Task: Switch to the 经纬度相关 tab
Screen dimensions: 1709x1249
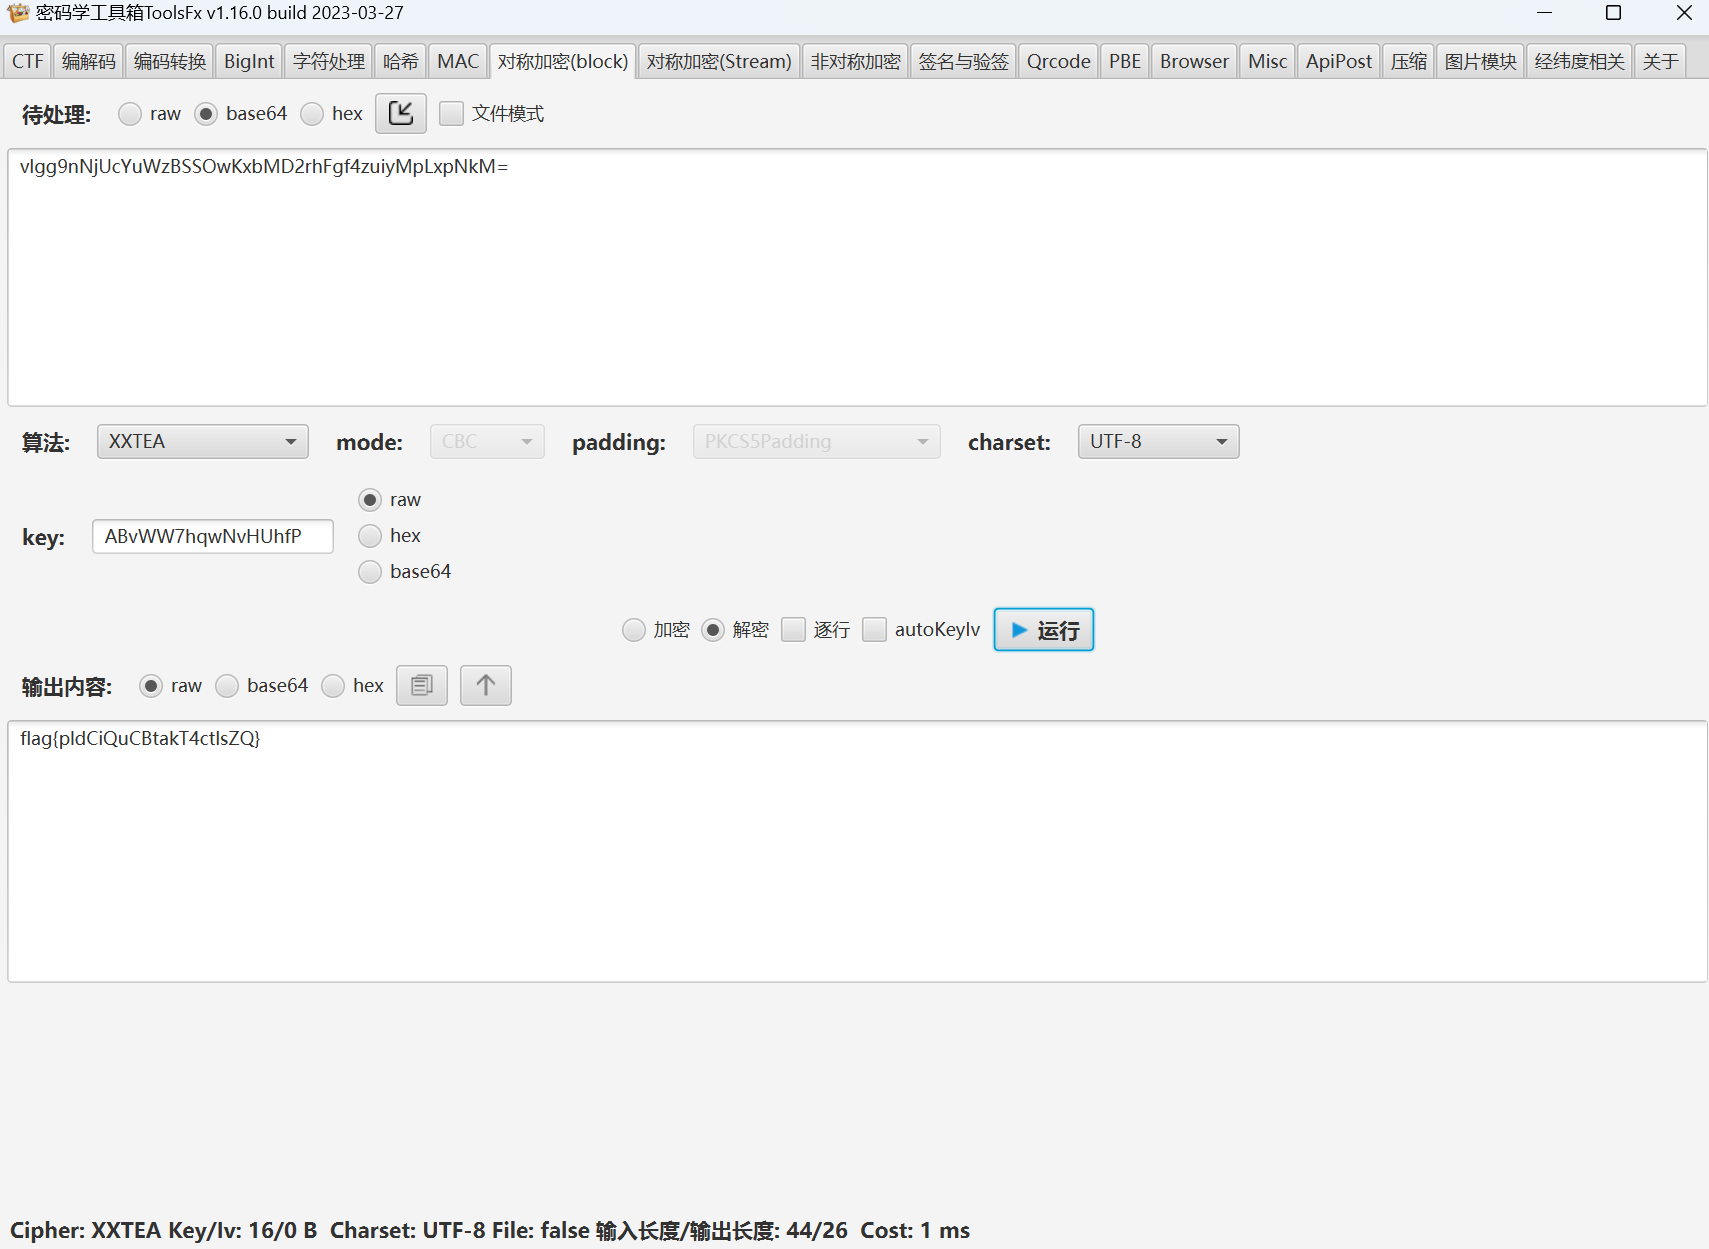Action: [x=1580, y=61]
